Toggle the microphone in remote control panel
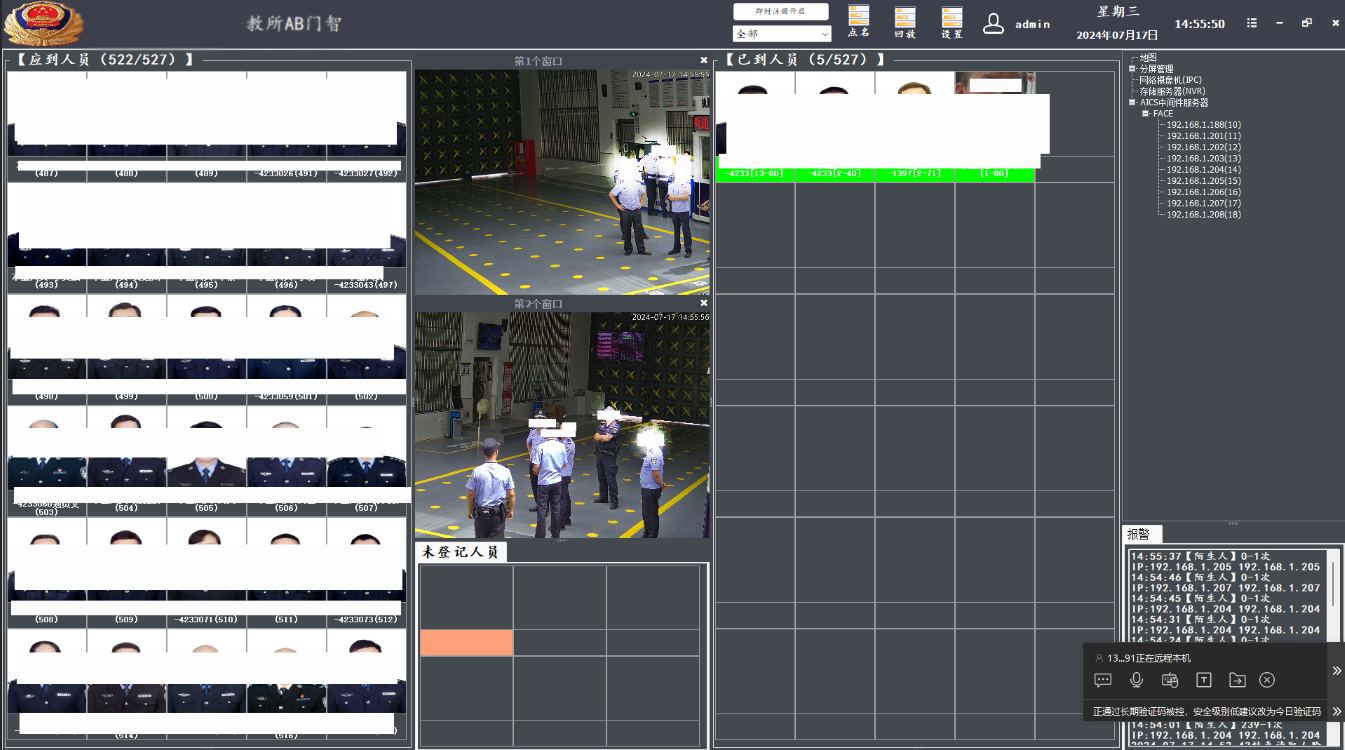The width and height of the screenshot is (1345, 750). (1136, 680)
